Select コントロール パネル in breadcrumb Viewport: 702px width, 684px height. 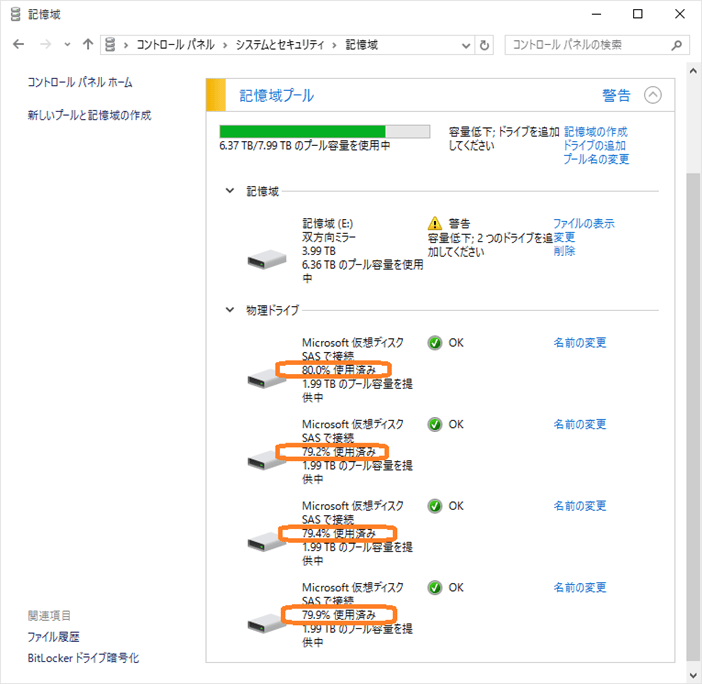(x=176, y=45)
